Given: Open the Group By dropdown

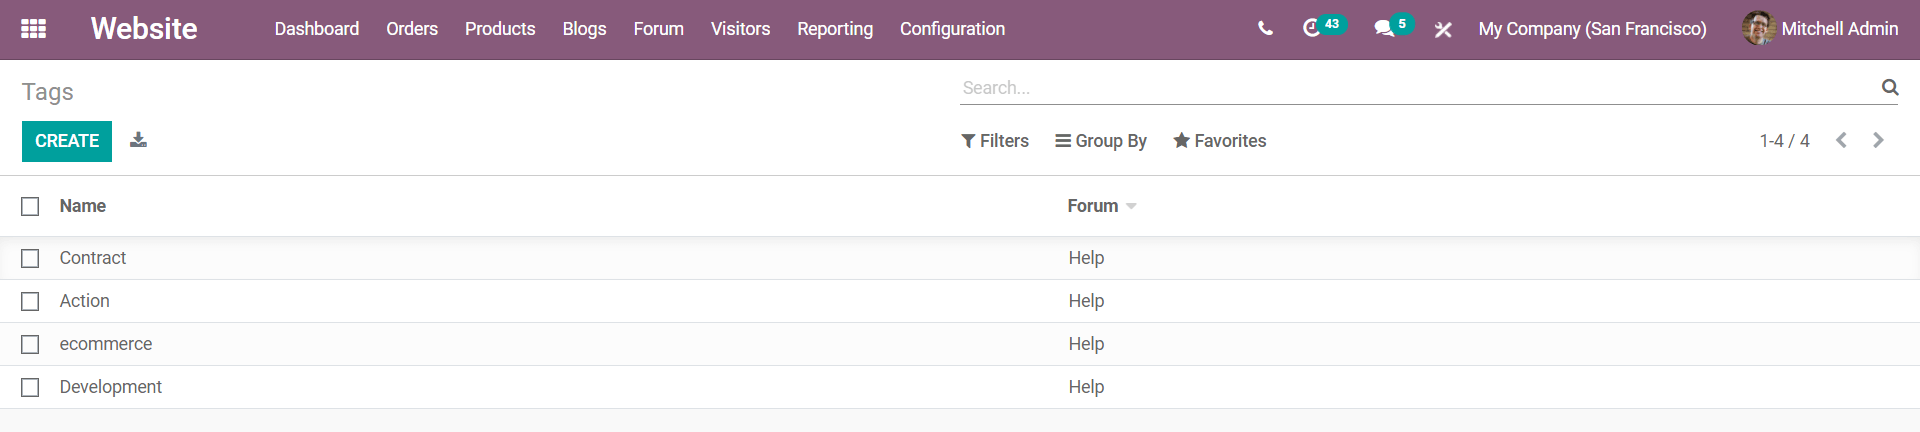Looking at the screenshot, I should [x=1101, y=141].
